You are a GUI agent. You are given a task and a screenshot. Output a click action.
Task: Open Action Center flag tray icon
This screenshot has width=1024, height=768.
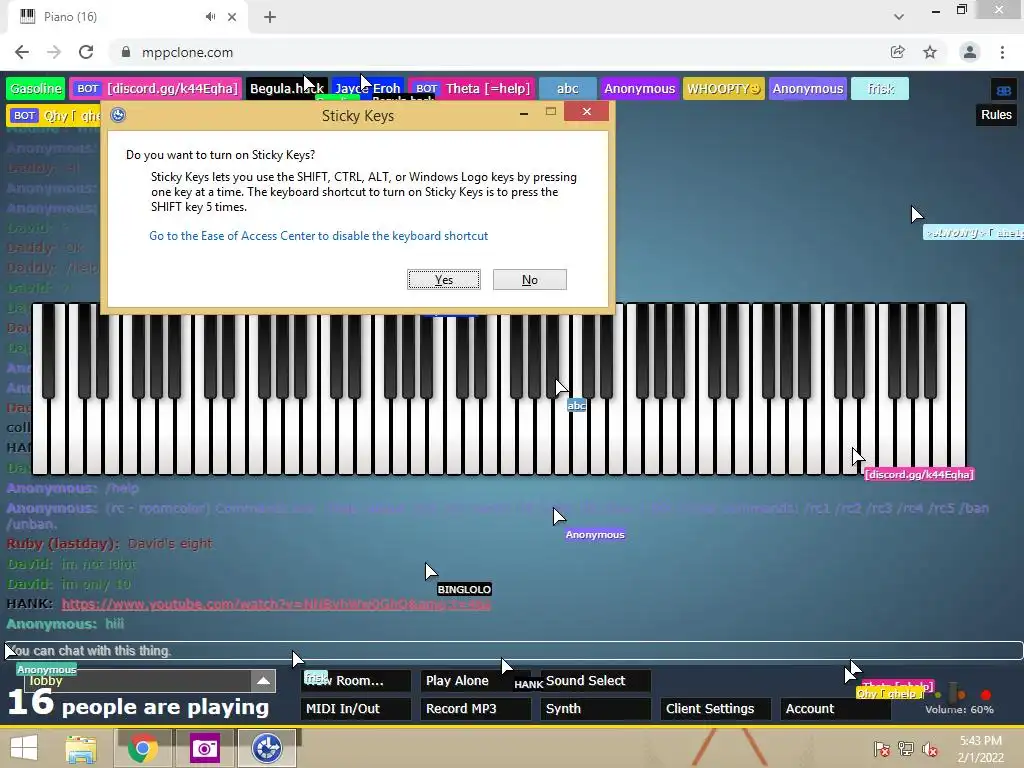(881, 749)
